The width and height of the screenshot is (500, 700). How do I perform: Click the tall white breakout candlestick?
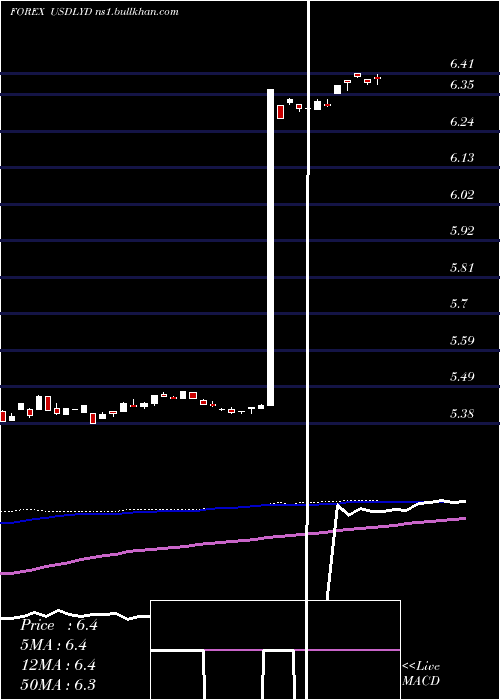pyautogui.click(x=270, y=247)
